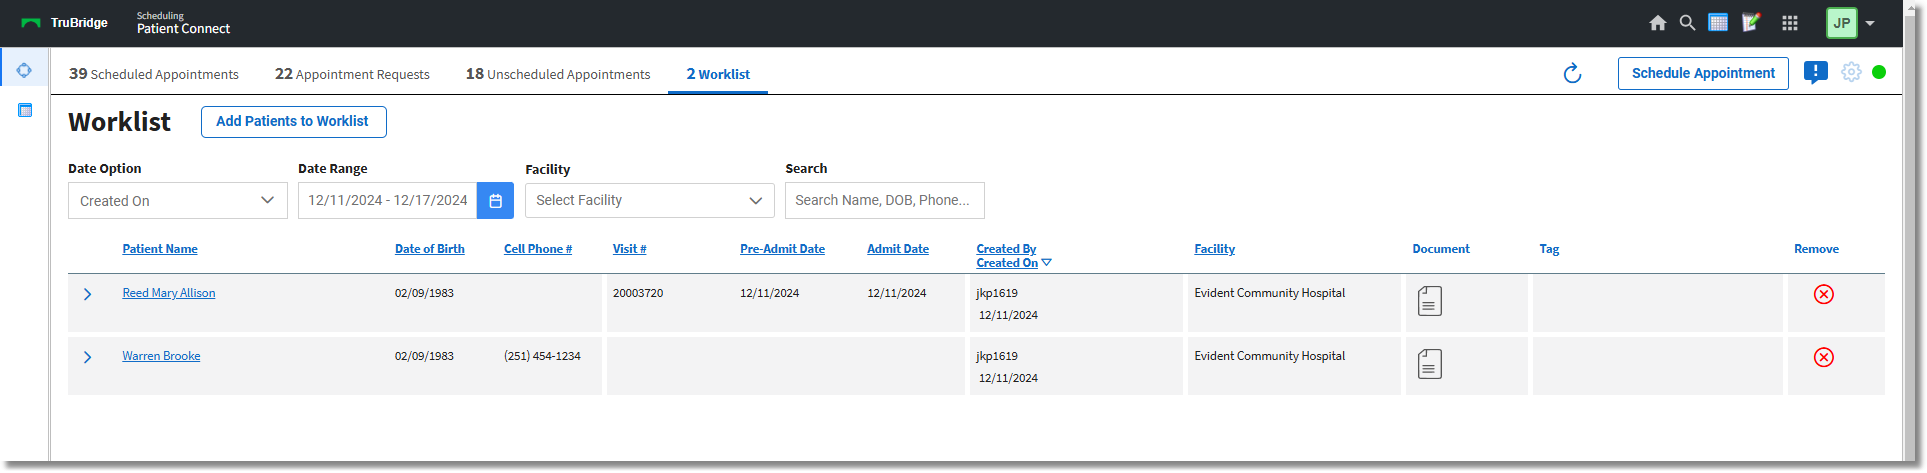Click the TruBridge logo
The width and height of the screenshot is (1927, 473).
(64, 23)
